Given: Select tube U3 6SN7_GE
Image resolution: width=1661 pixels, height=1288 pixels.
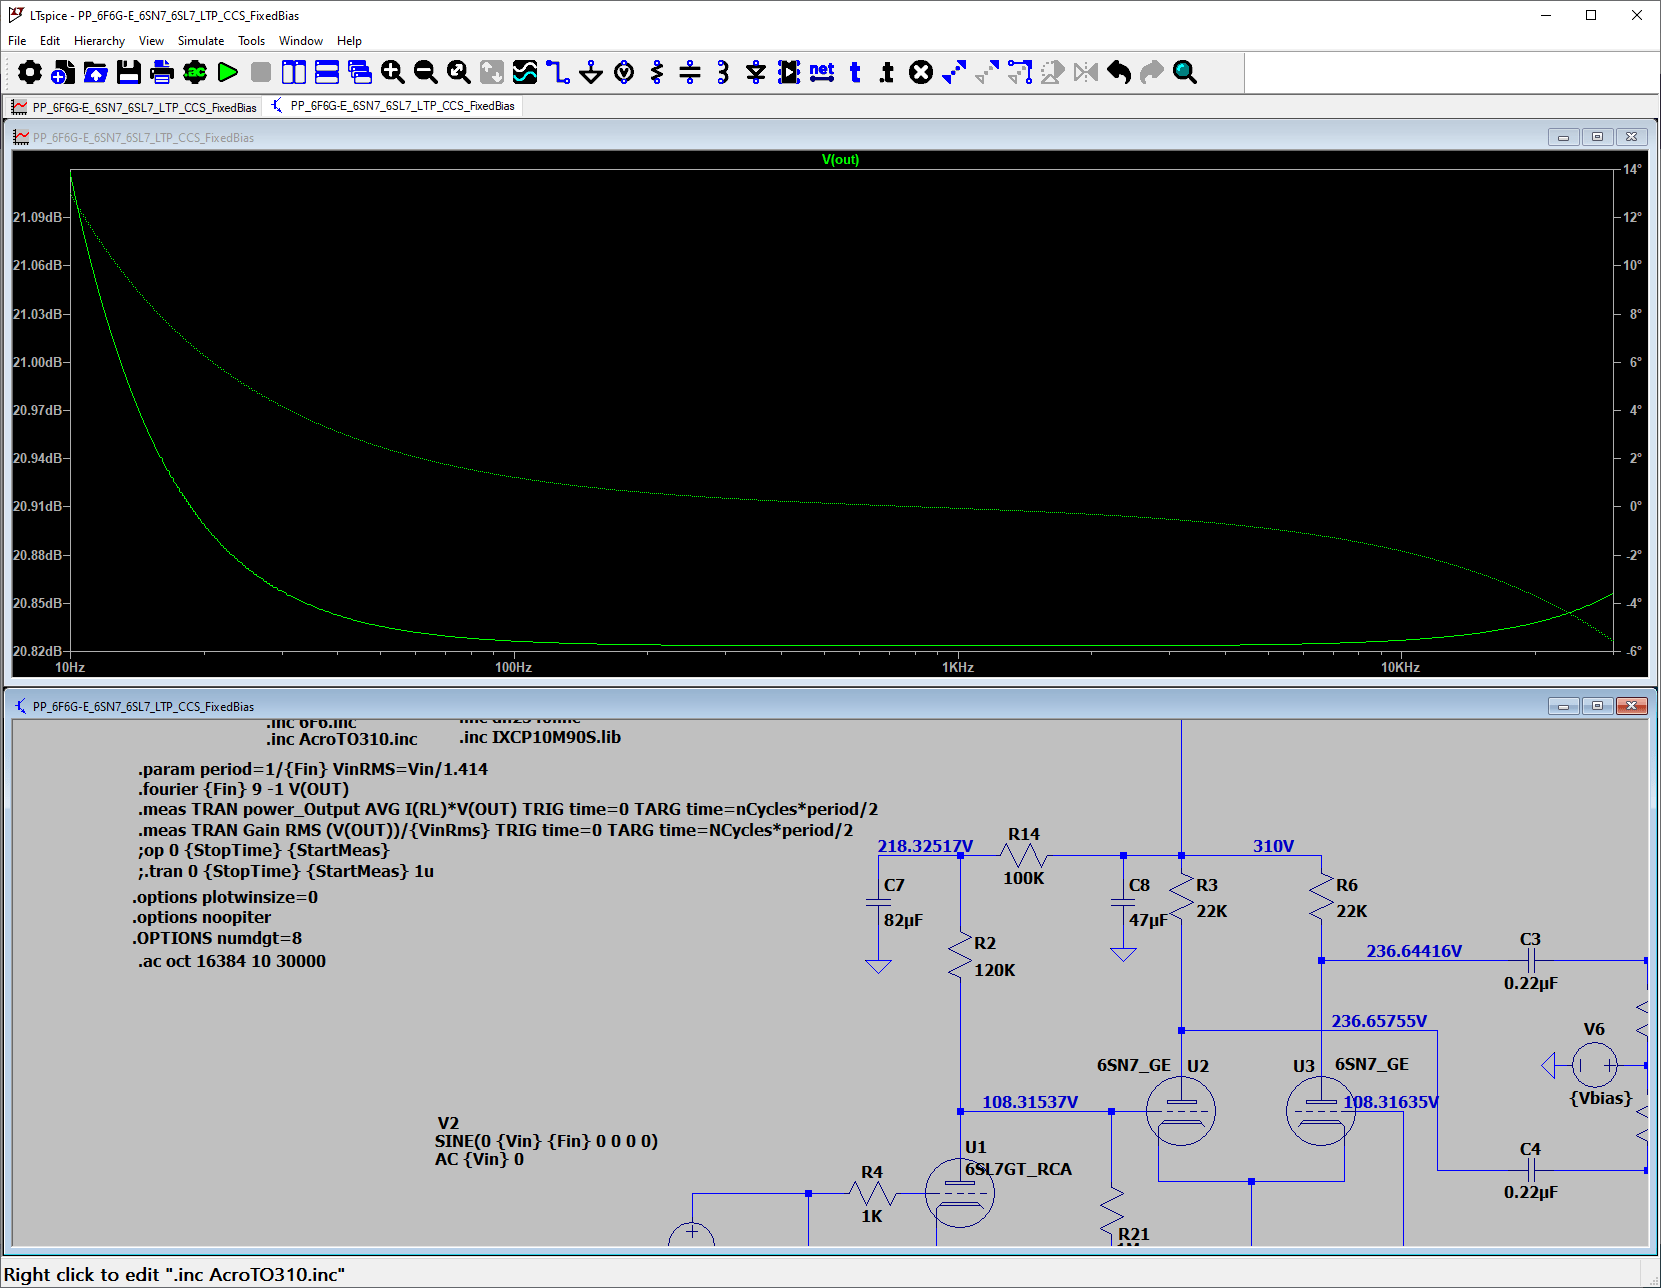Looking at the screenshot, I should pyautogui.click(x=1320, y=1111).
